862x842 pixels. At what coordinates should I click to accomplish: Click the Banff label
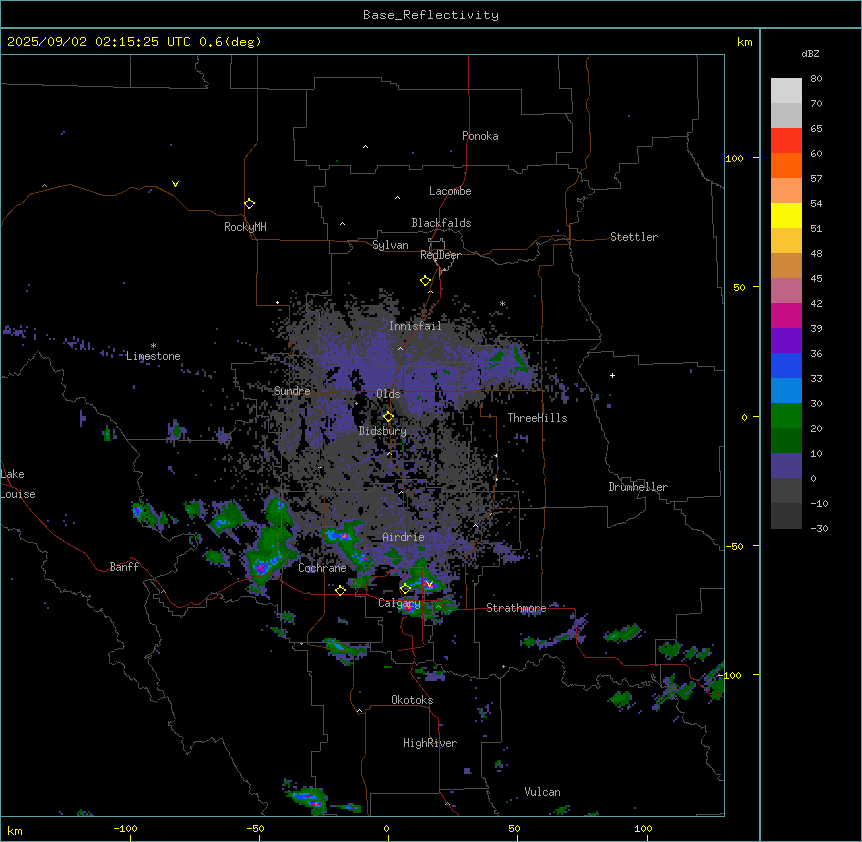click(124, 567)
